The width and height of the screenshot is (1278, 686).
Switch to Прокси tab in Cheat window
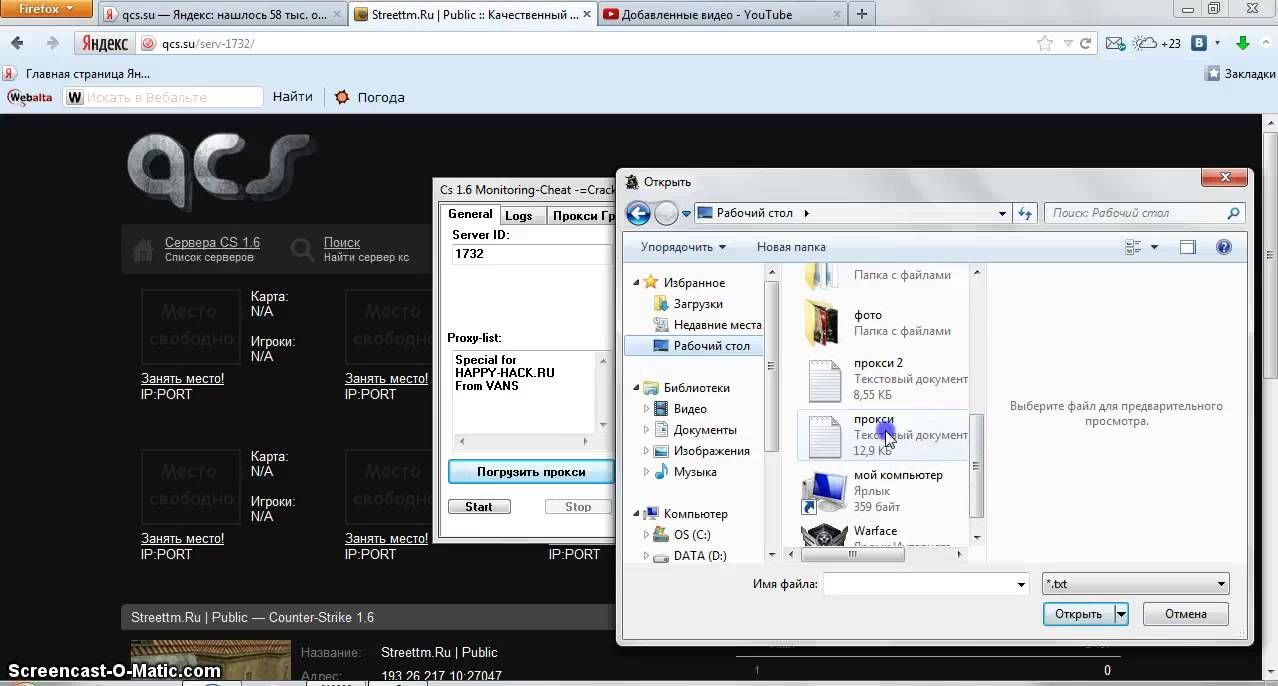[580, 216]
